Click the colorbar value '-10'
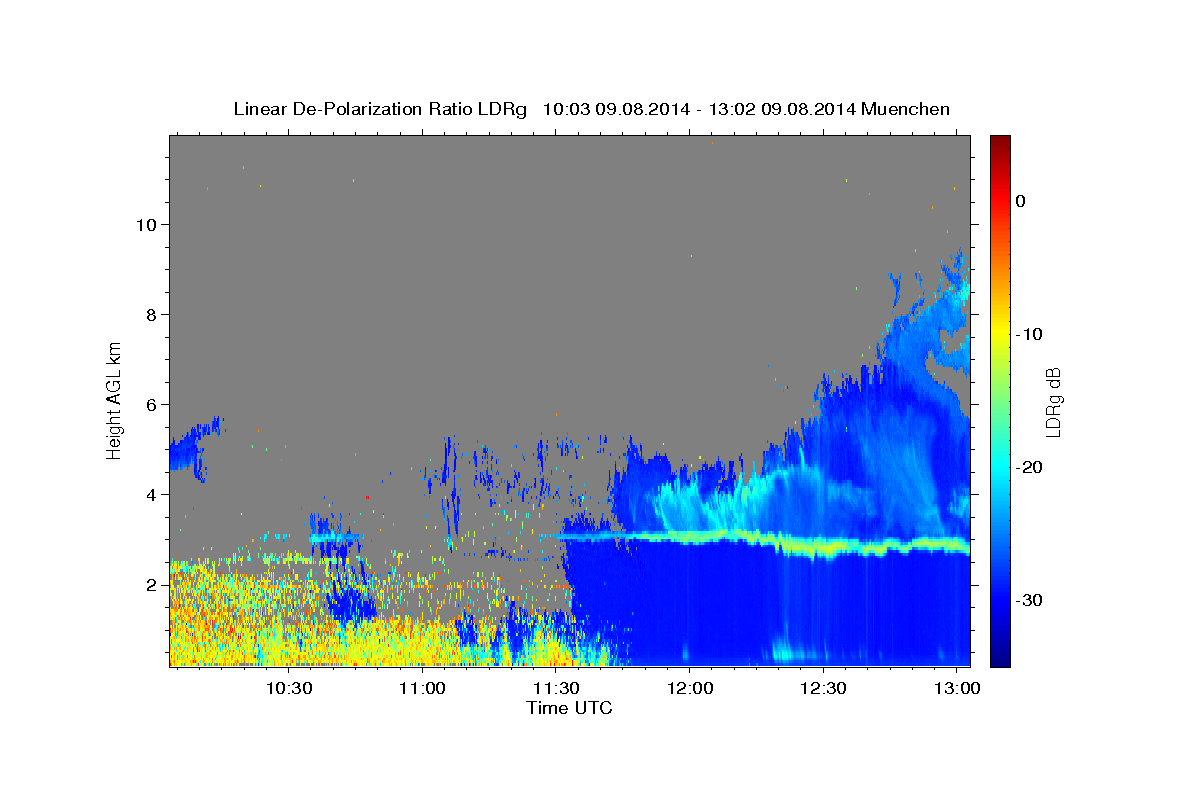This screenshot has width=1200, height=800. [x=1029, y=334]
